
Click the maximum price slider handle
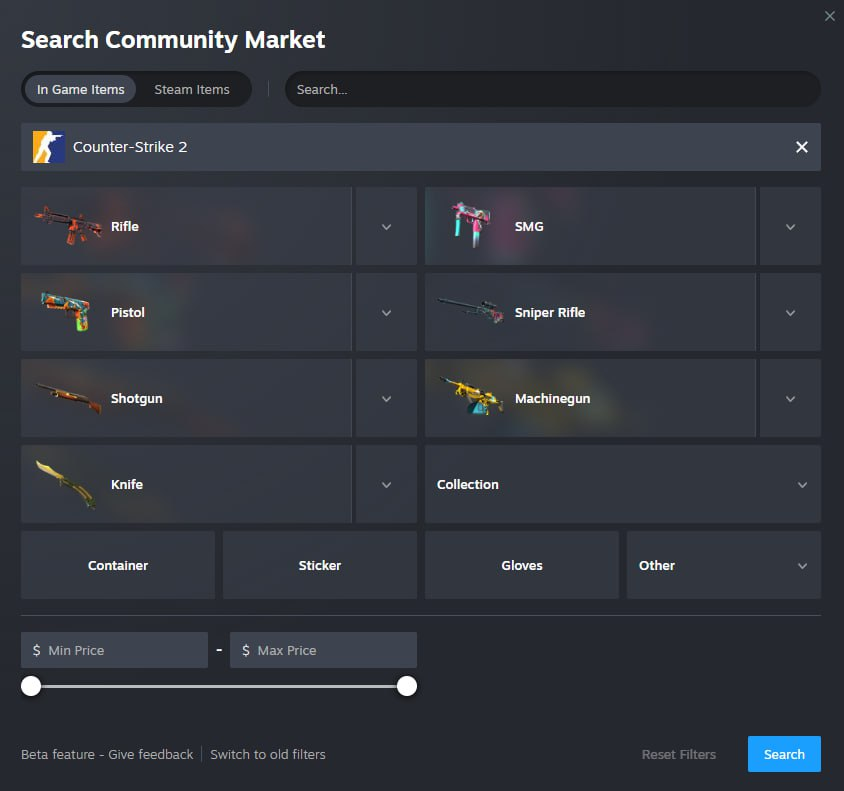tap(407, 686)
